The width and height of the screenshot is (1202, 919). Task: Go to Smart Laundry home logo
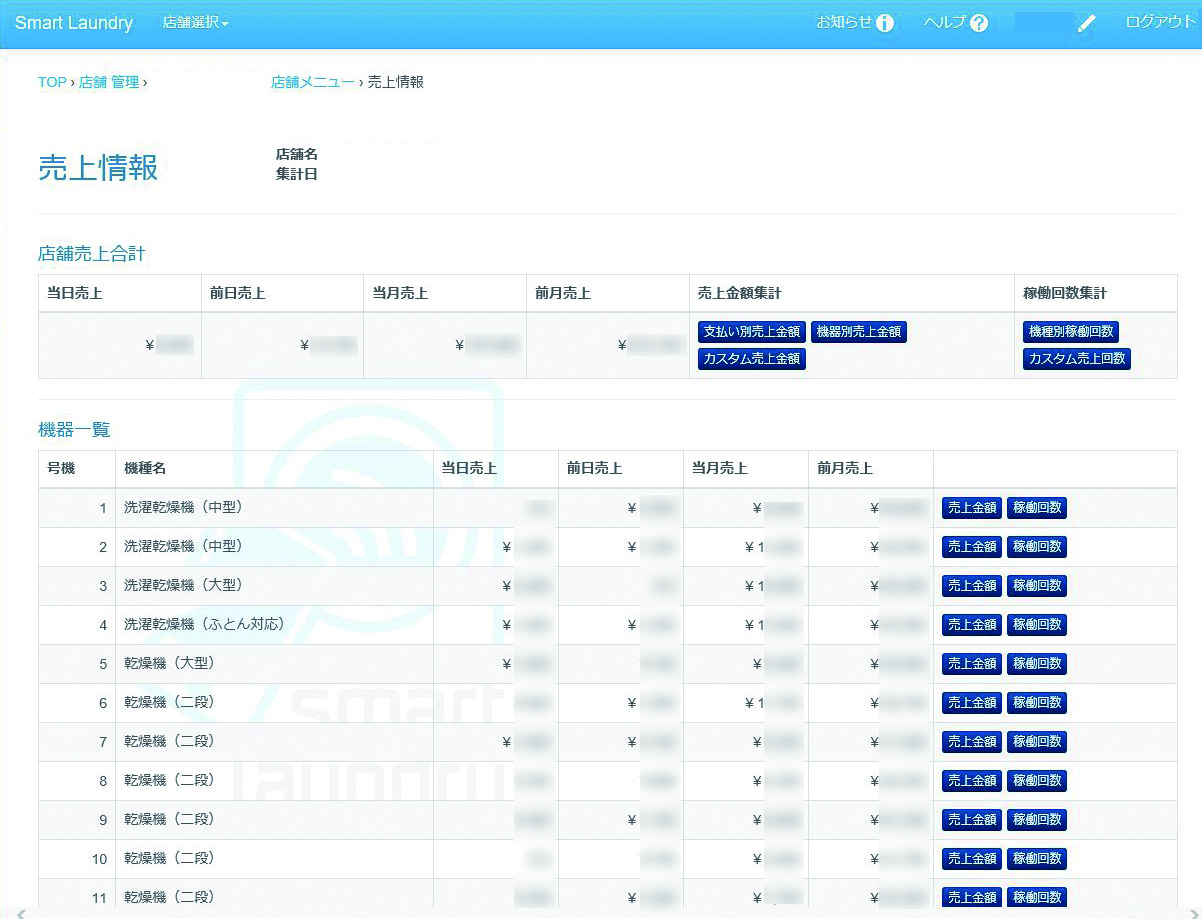pyautogui.click(x=74, y=23)
